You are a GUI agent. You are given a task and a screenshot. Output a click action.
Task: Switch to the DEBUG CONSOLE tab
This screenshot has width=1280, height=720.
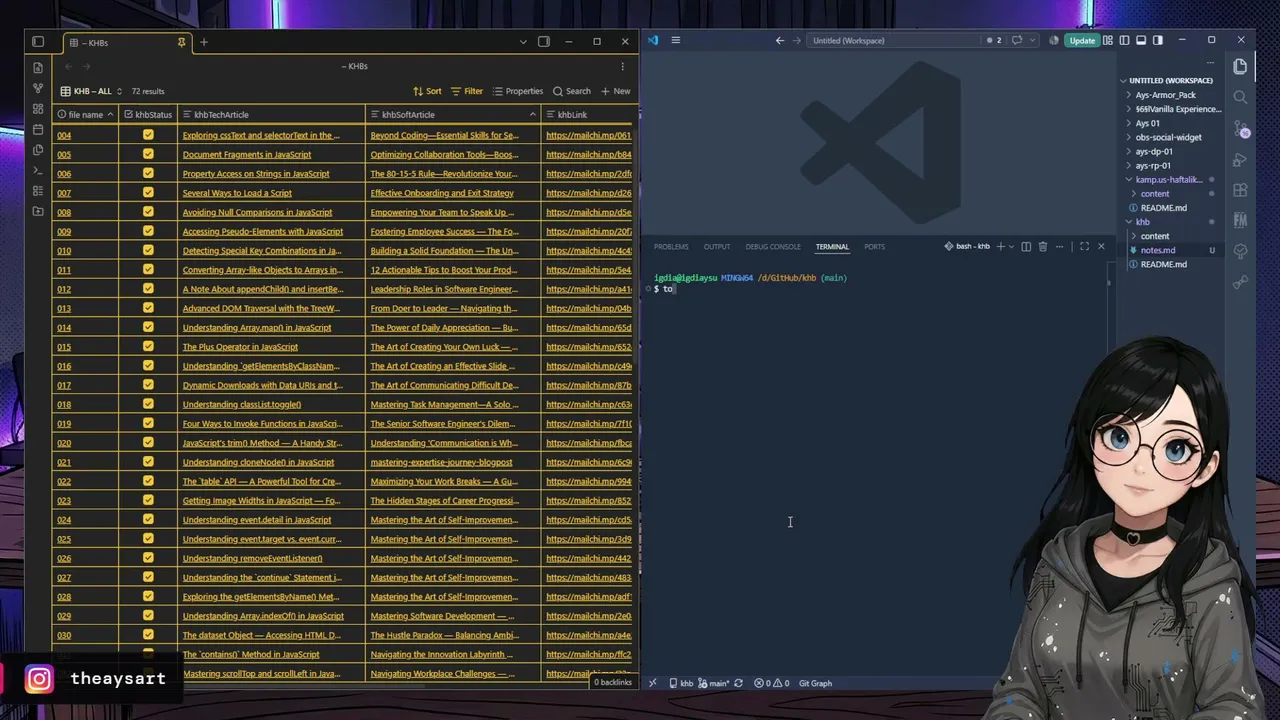click(773, 246)
